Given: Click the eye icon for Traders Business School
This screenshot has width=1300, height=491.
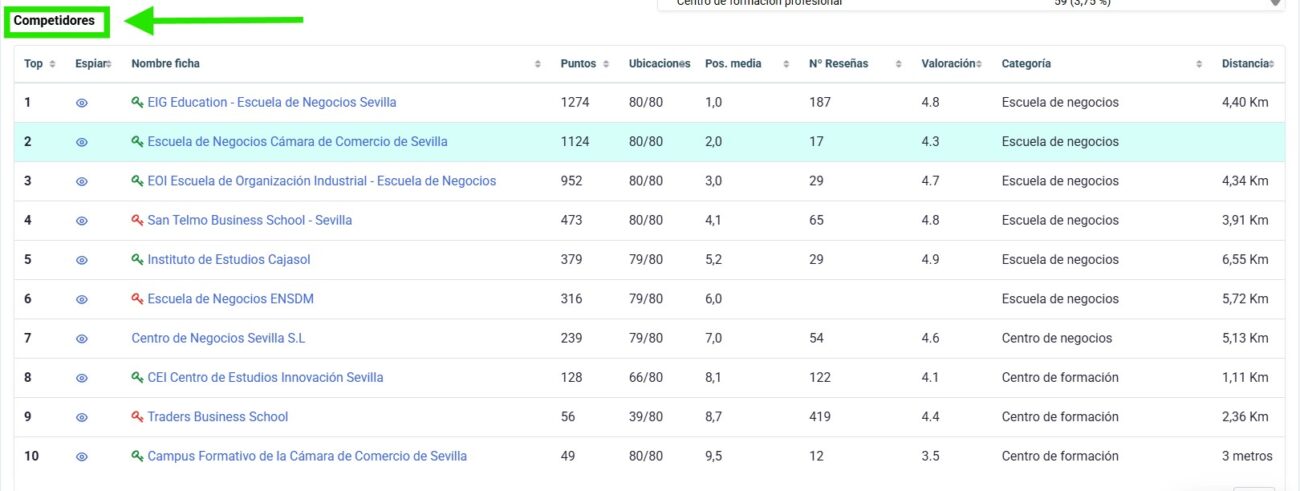Looking at the screenshot, I should pyautogui.click(x=82, y=417).
